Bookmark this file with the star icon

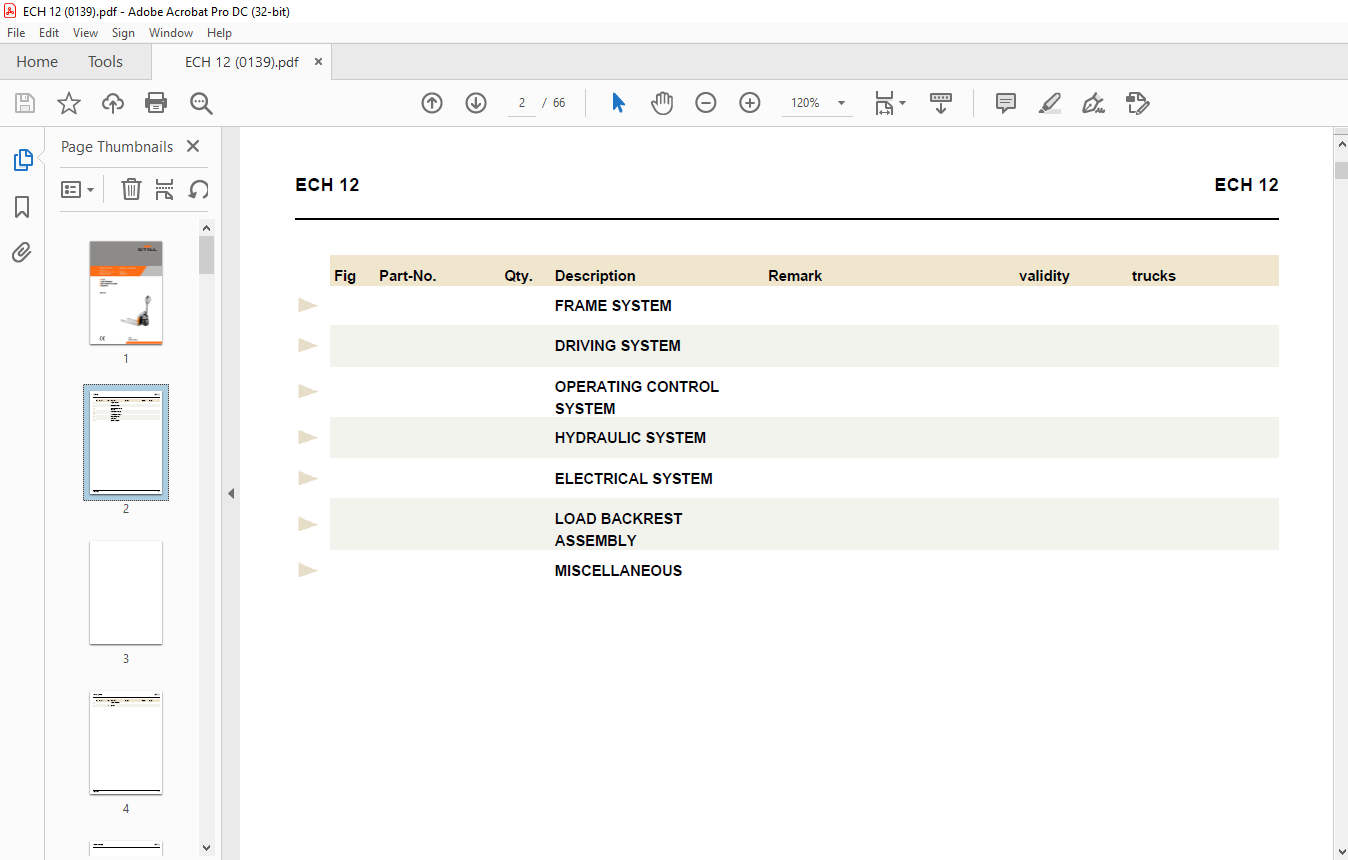point(68,103)
